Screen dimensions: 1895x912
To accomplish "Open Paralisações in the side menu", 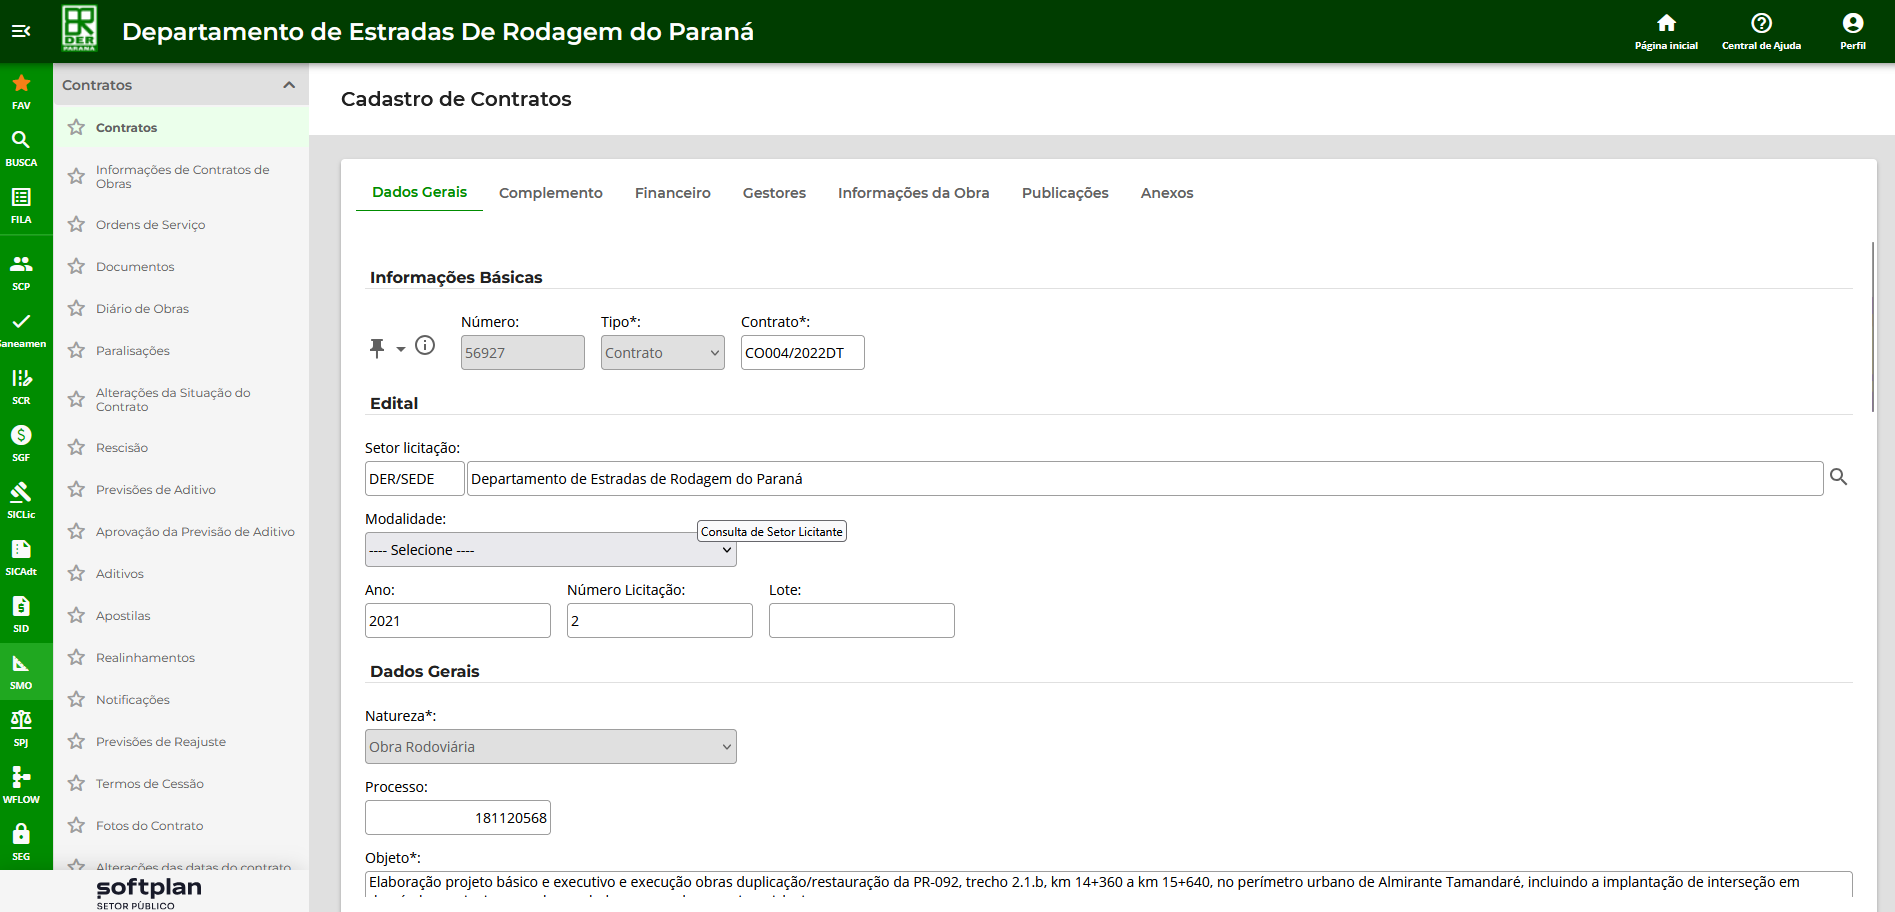I will pos(133,351).
